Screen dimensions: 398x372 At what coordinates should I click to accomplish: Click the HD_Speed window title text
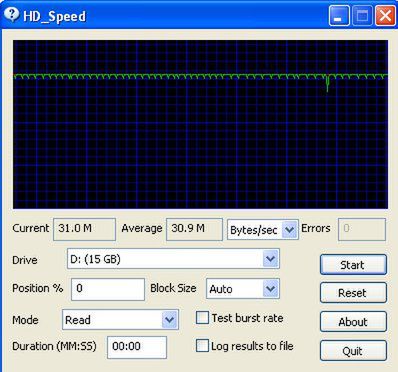(x=54, y=16)
